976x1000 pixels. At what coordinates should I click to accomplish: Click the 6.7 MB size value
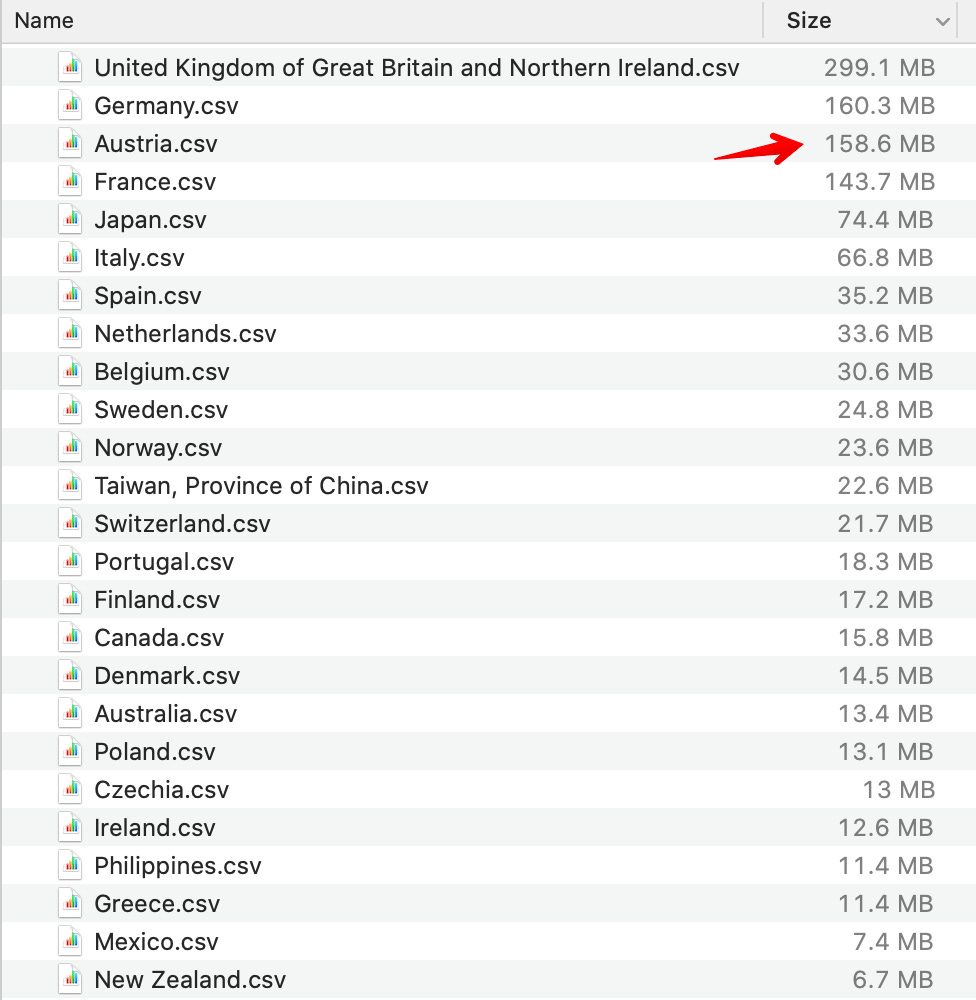893,980
